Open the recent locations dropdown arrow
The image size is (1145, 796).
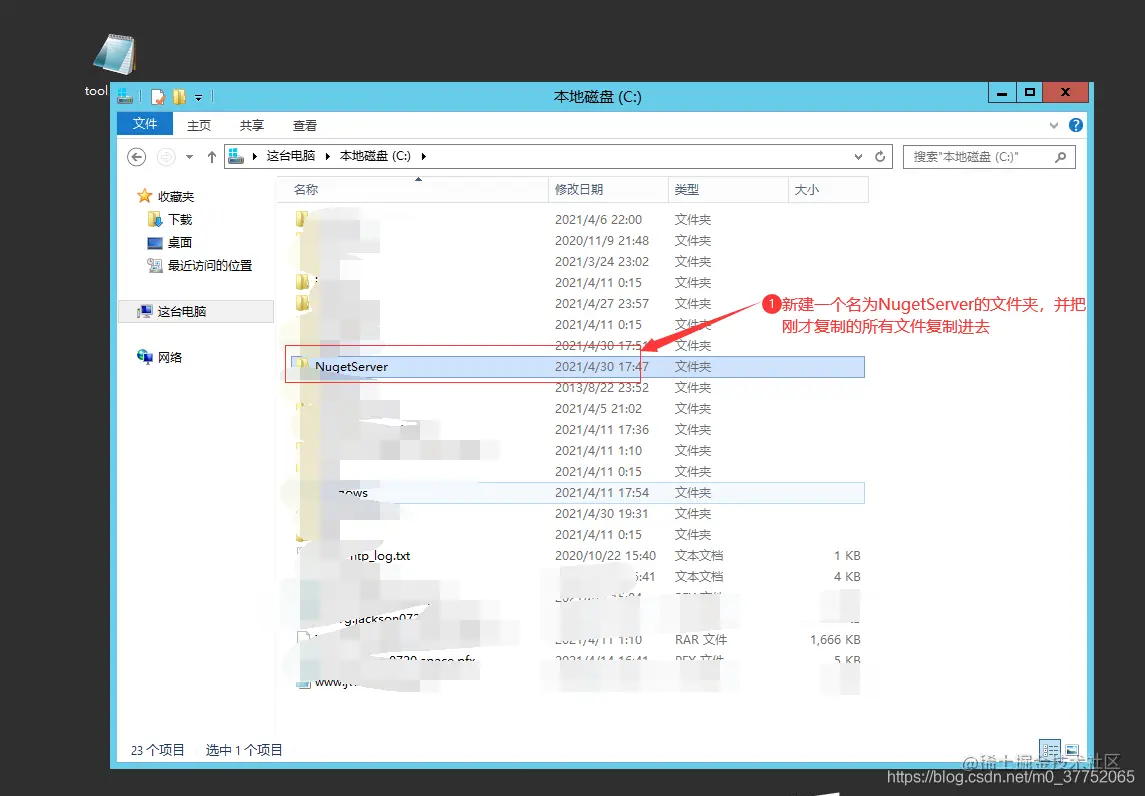190,156
